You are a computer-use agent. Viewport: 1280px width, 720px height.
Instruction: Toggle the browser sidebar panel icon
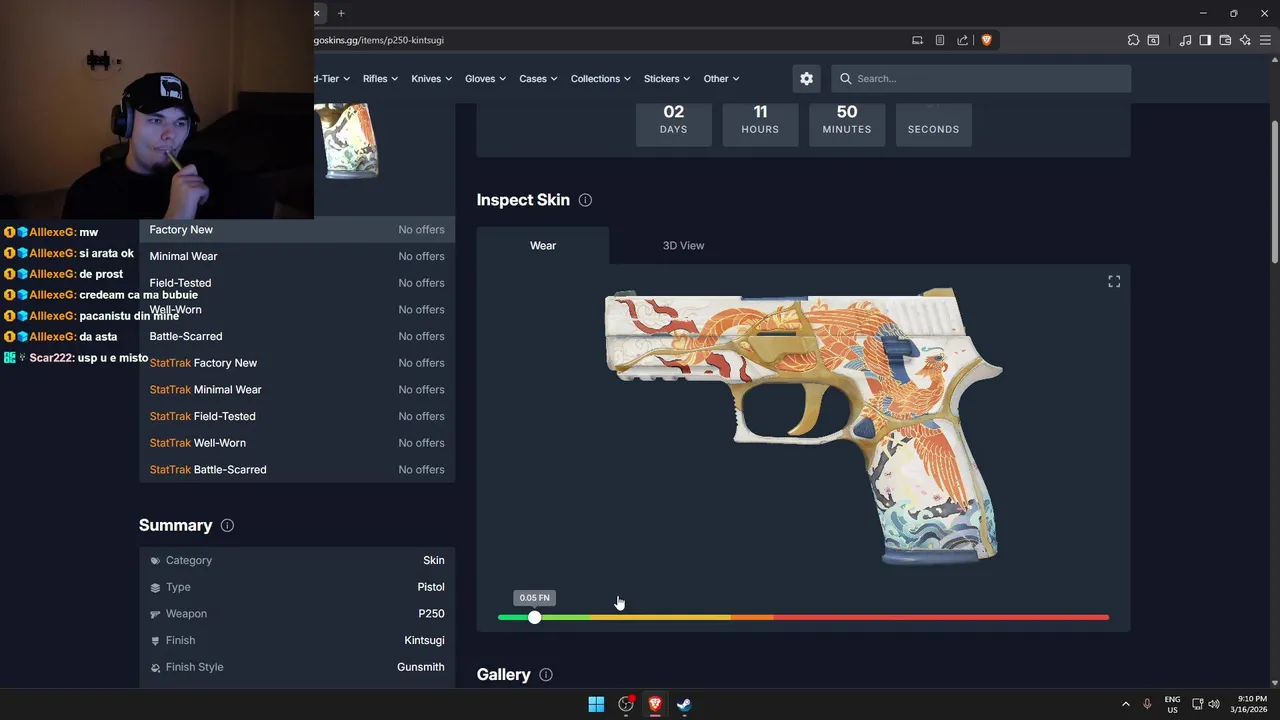(x=1205, y=40)
